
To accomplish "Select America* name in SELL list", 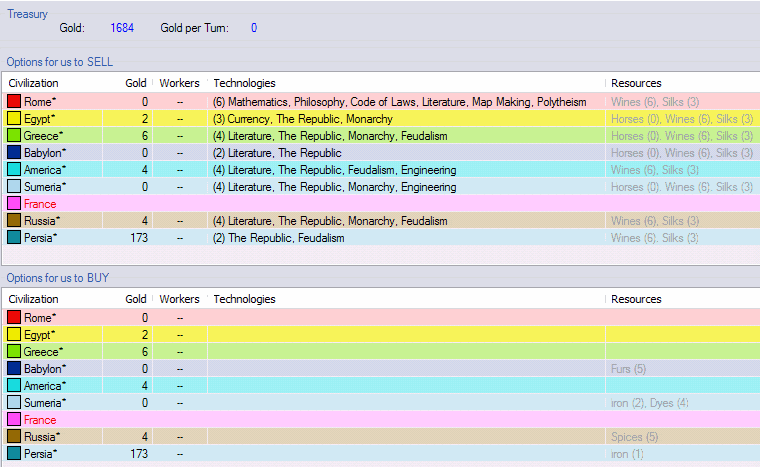I will pyautogui.click(x=45, y=170).
